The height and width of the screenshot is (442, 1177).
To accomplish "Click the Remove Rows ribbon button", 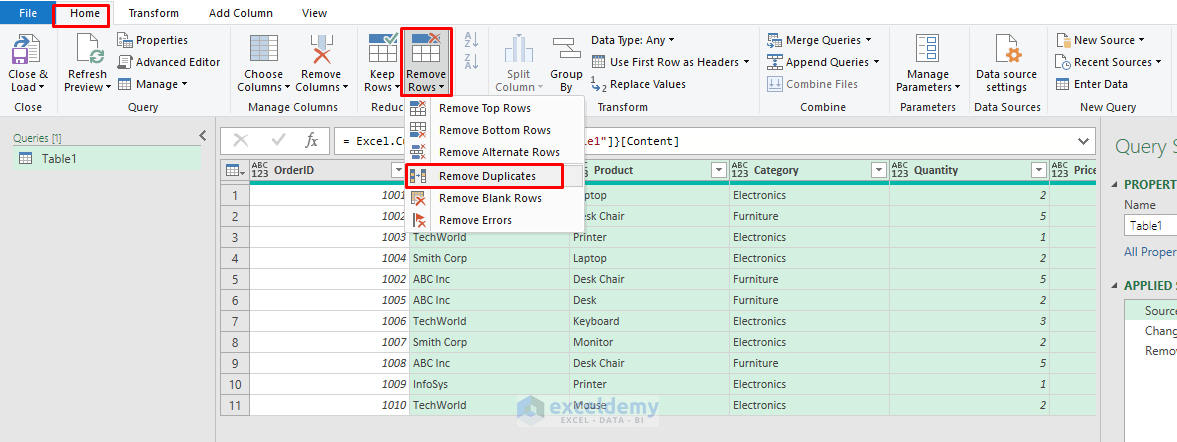I will click(426, 62).
